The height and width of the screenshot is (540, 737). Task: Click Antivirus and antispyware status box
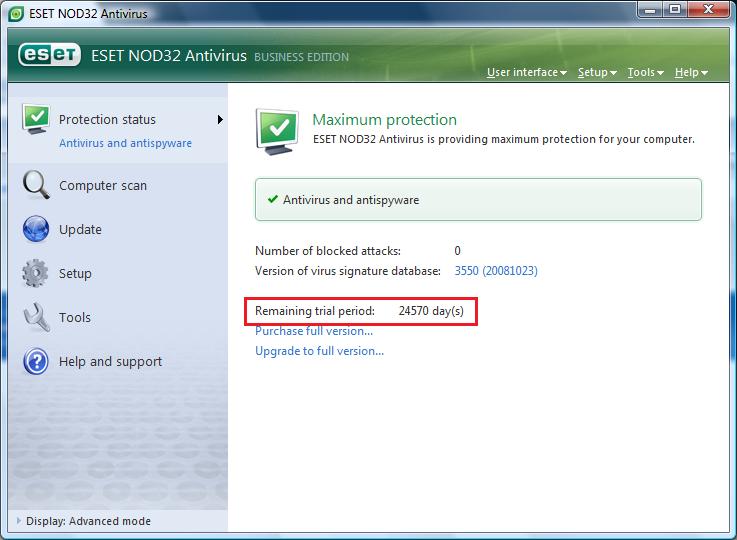click(478, 199)
